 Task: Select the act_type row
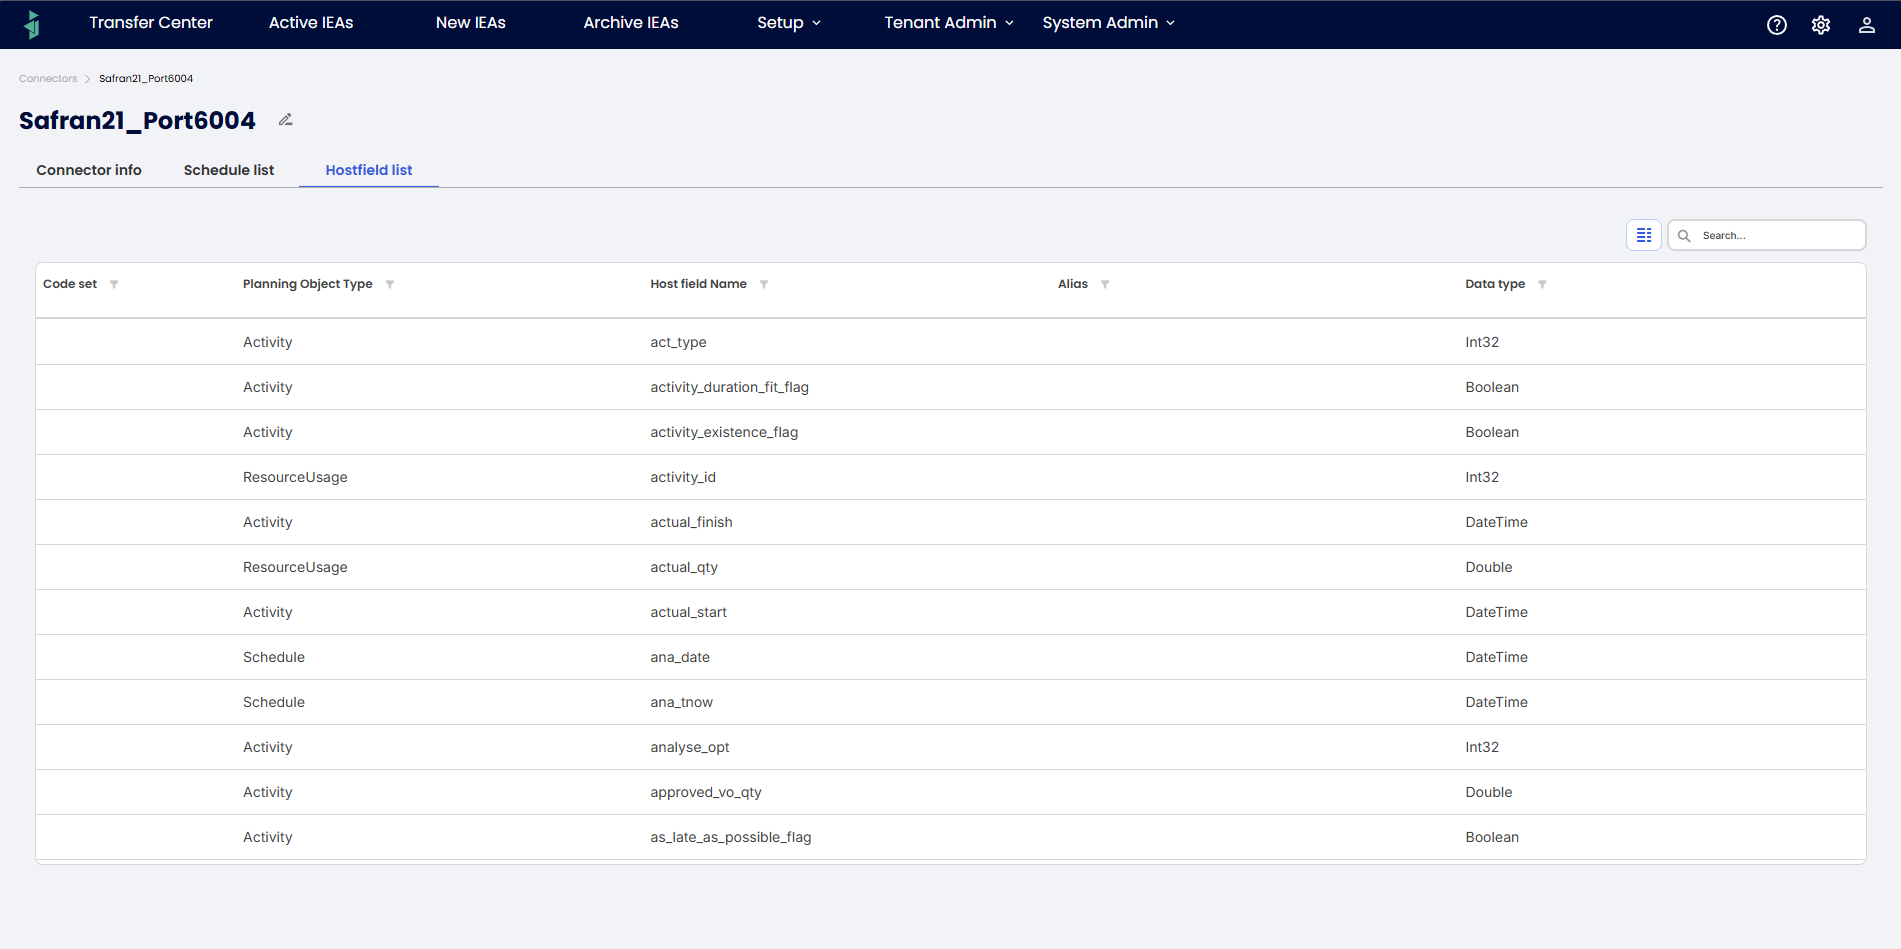point(951,342)
